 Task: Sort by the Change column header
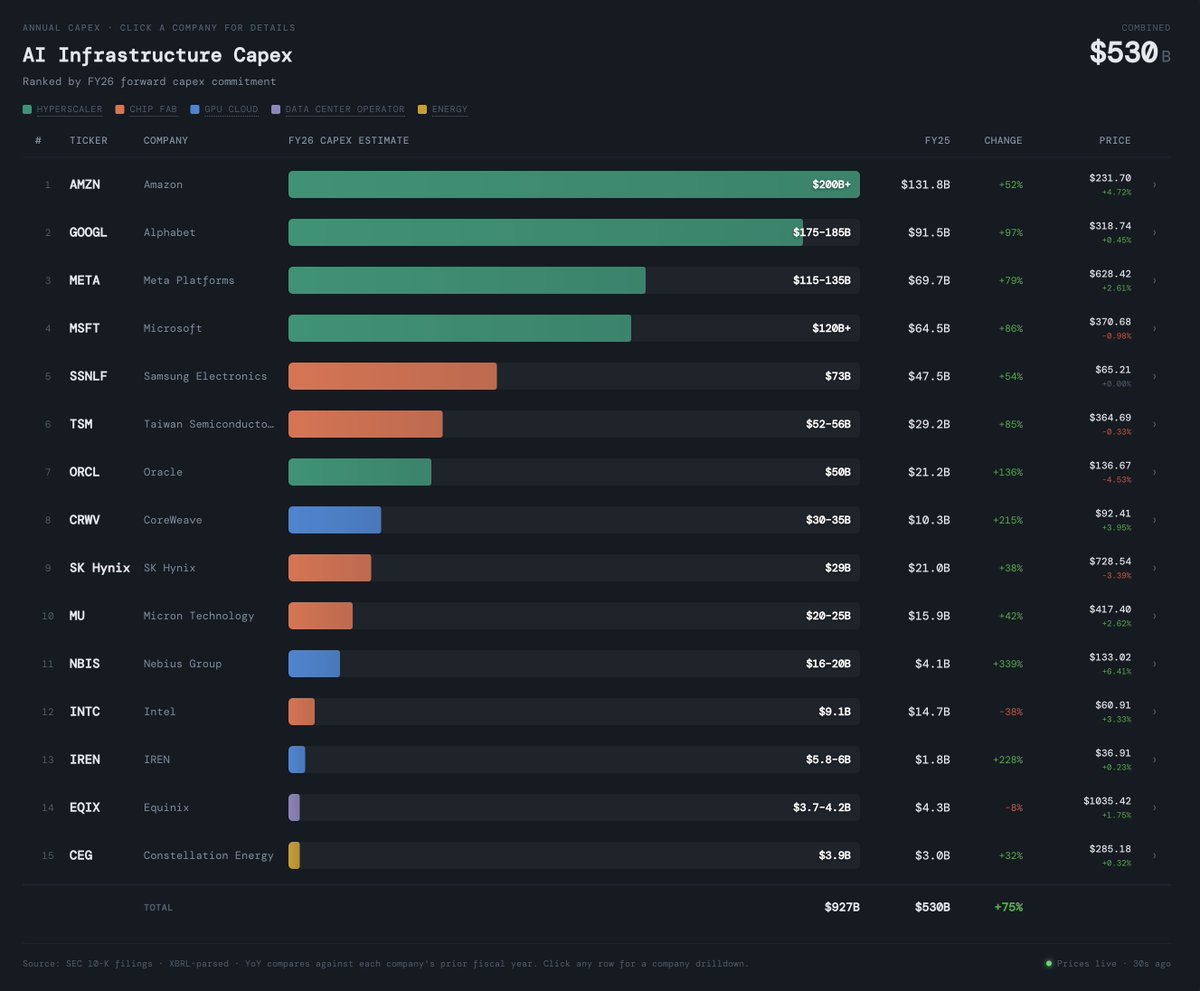tap(1003, 141)
